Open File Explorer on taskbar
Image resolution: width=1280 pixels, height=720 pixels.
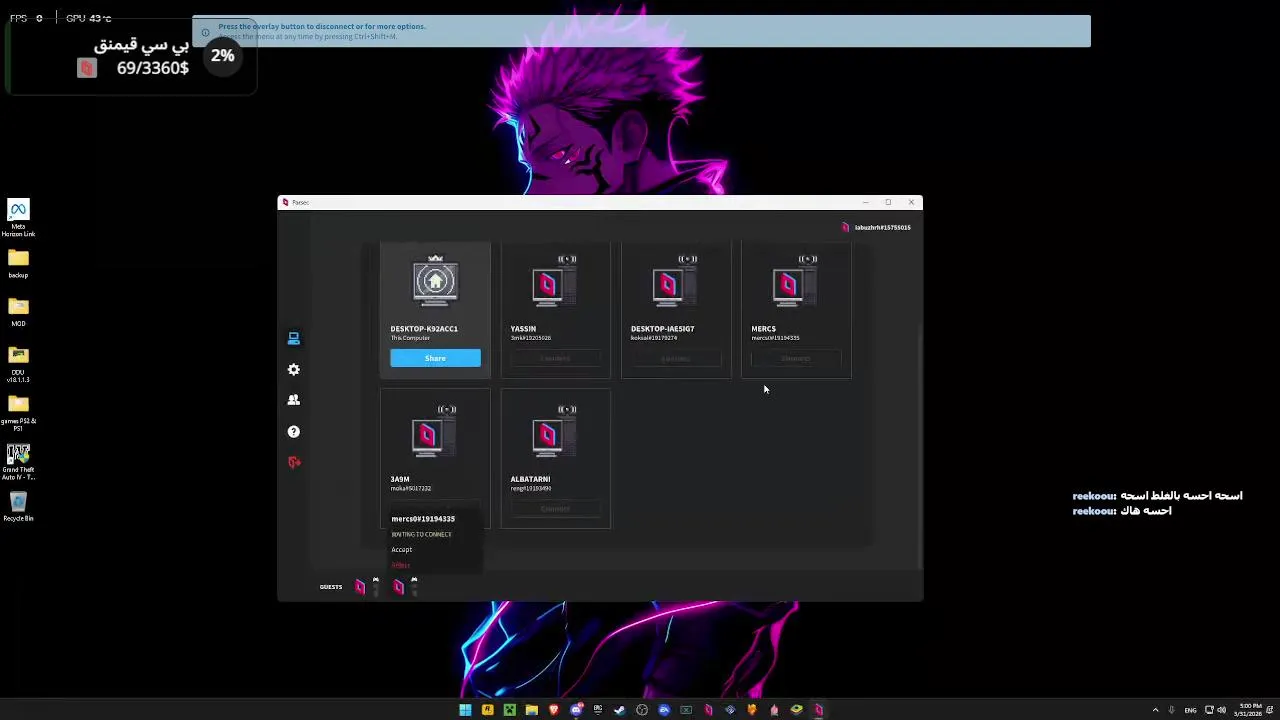tap(532, 710)
